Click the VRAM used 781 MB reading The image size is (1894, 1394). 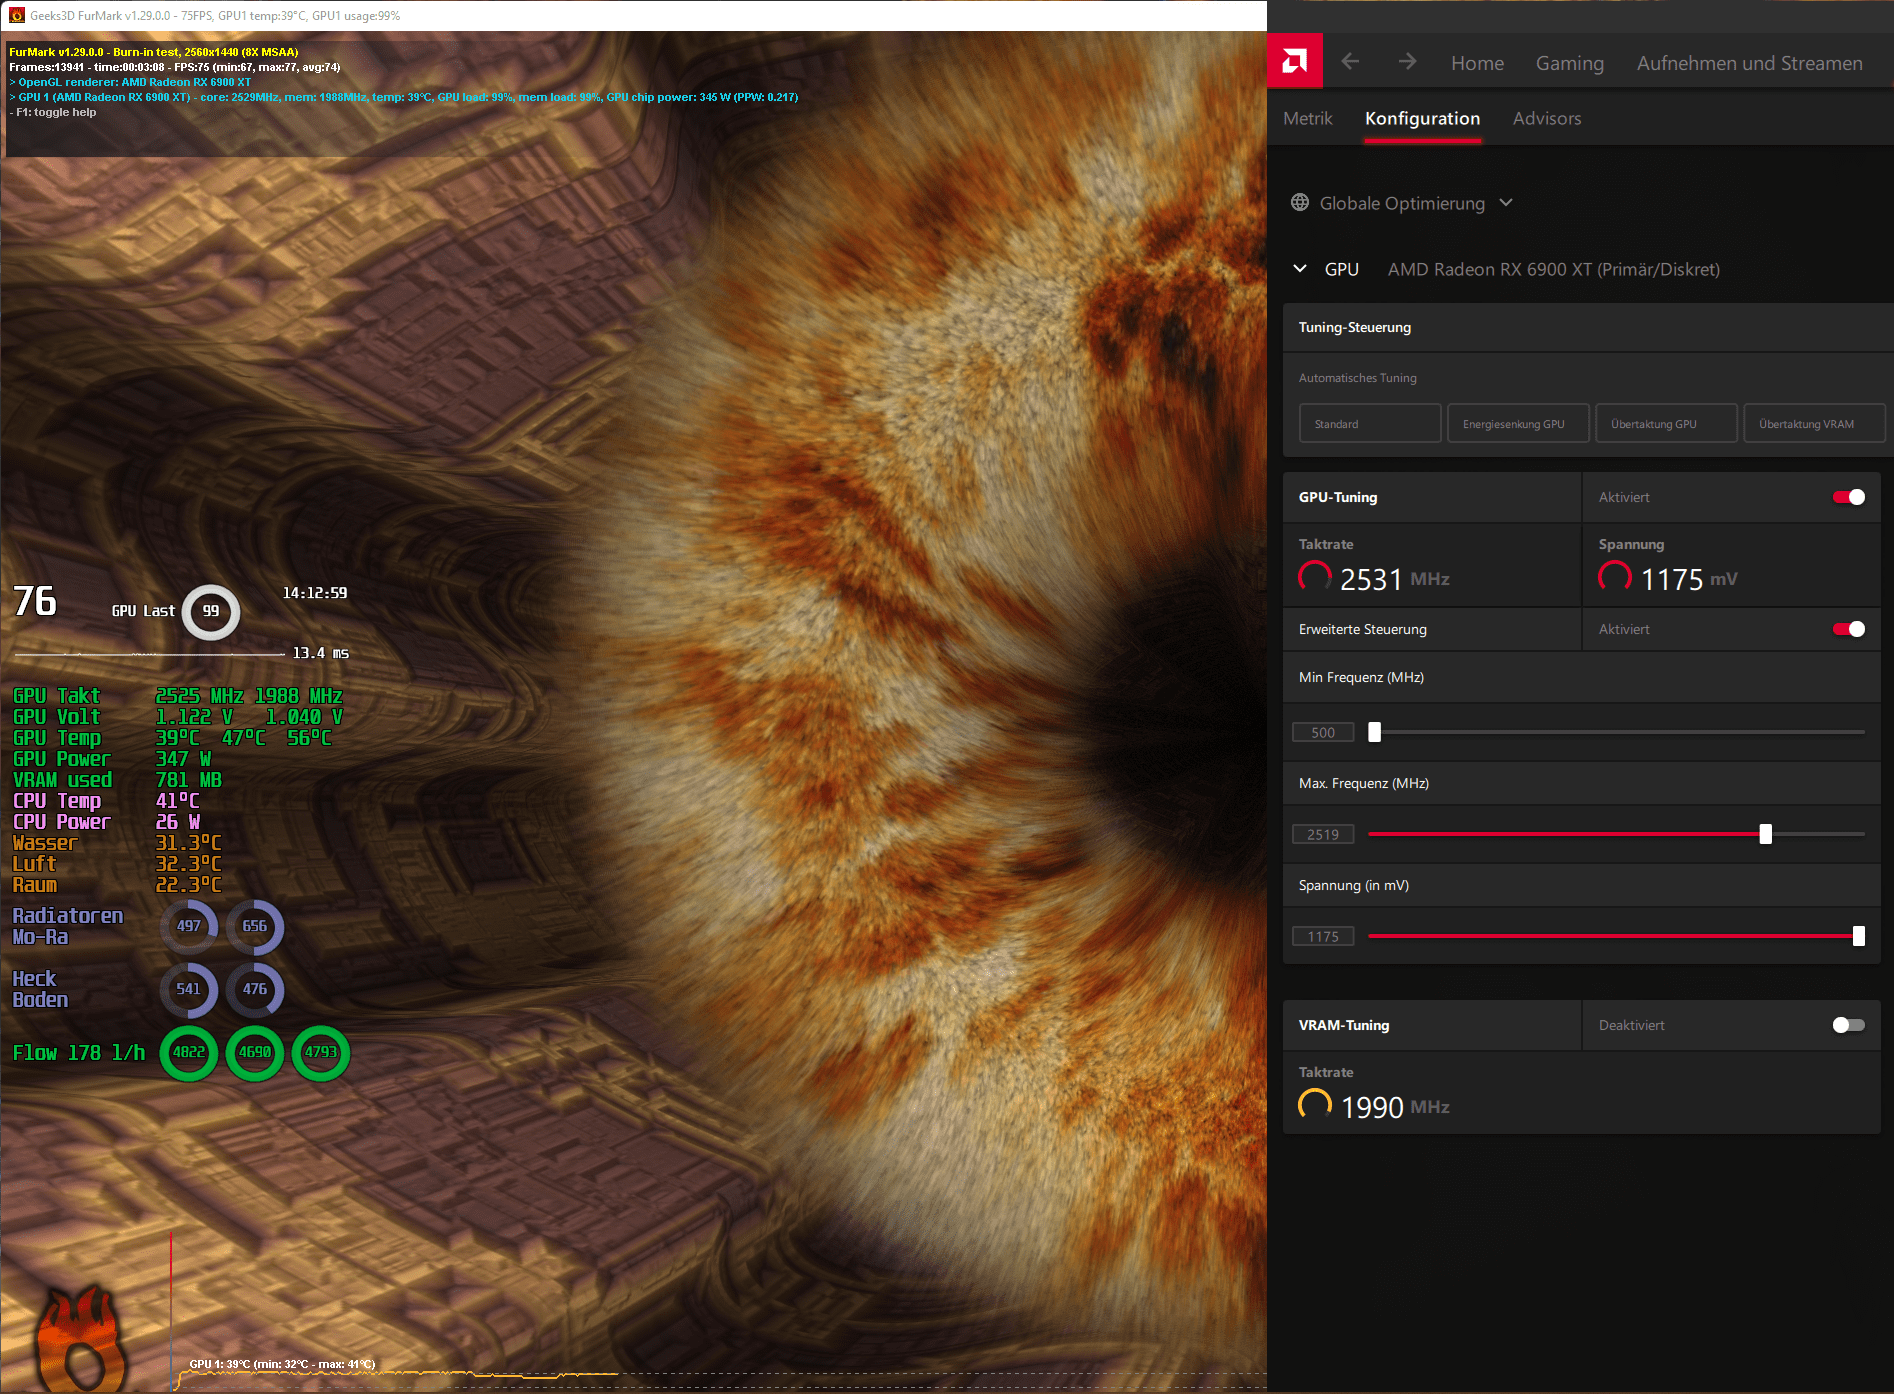(x=117, y=780)
